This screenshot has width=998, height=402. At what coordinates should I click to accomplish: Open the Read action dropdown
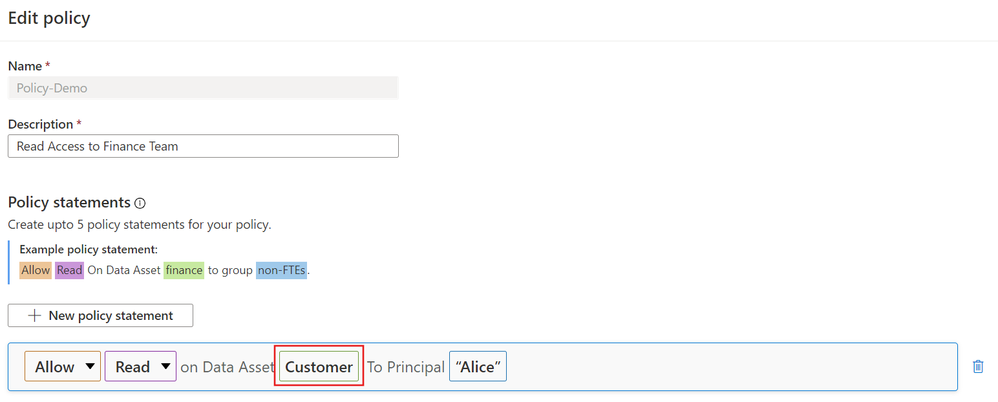coord(140,367)
